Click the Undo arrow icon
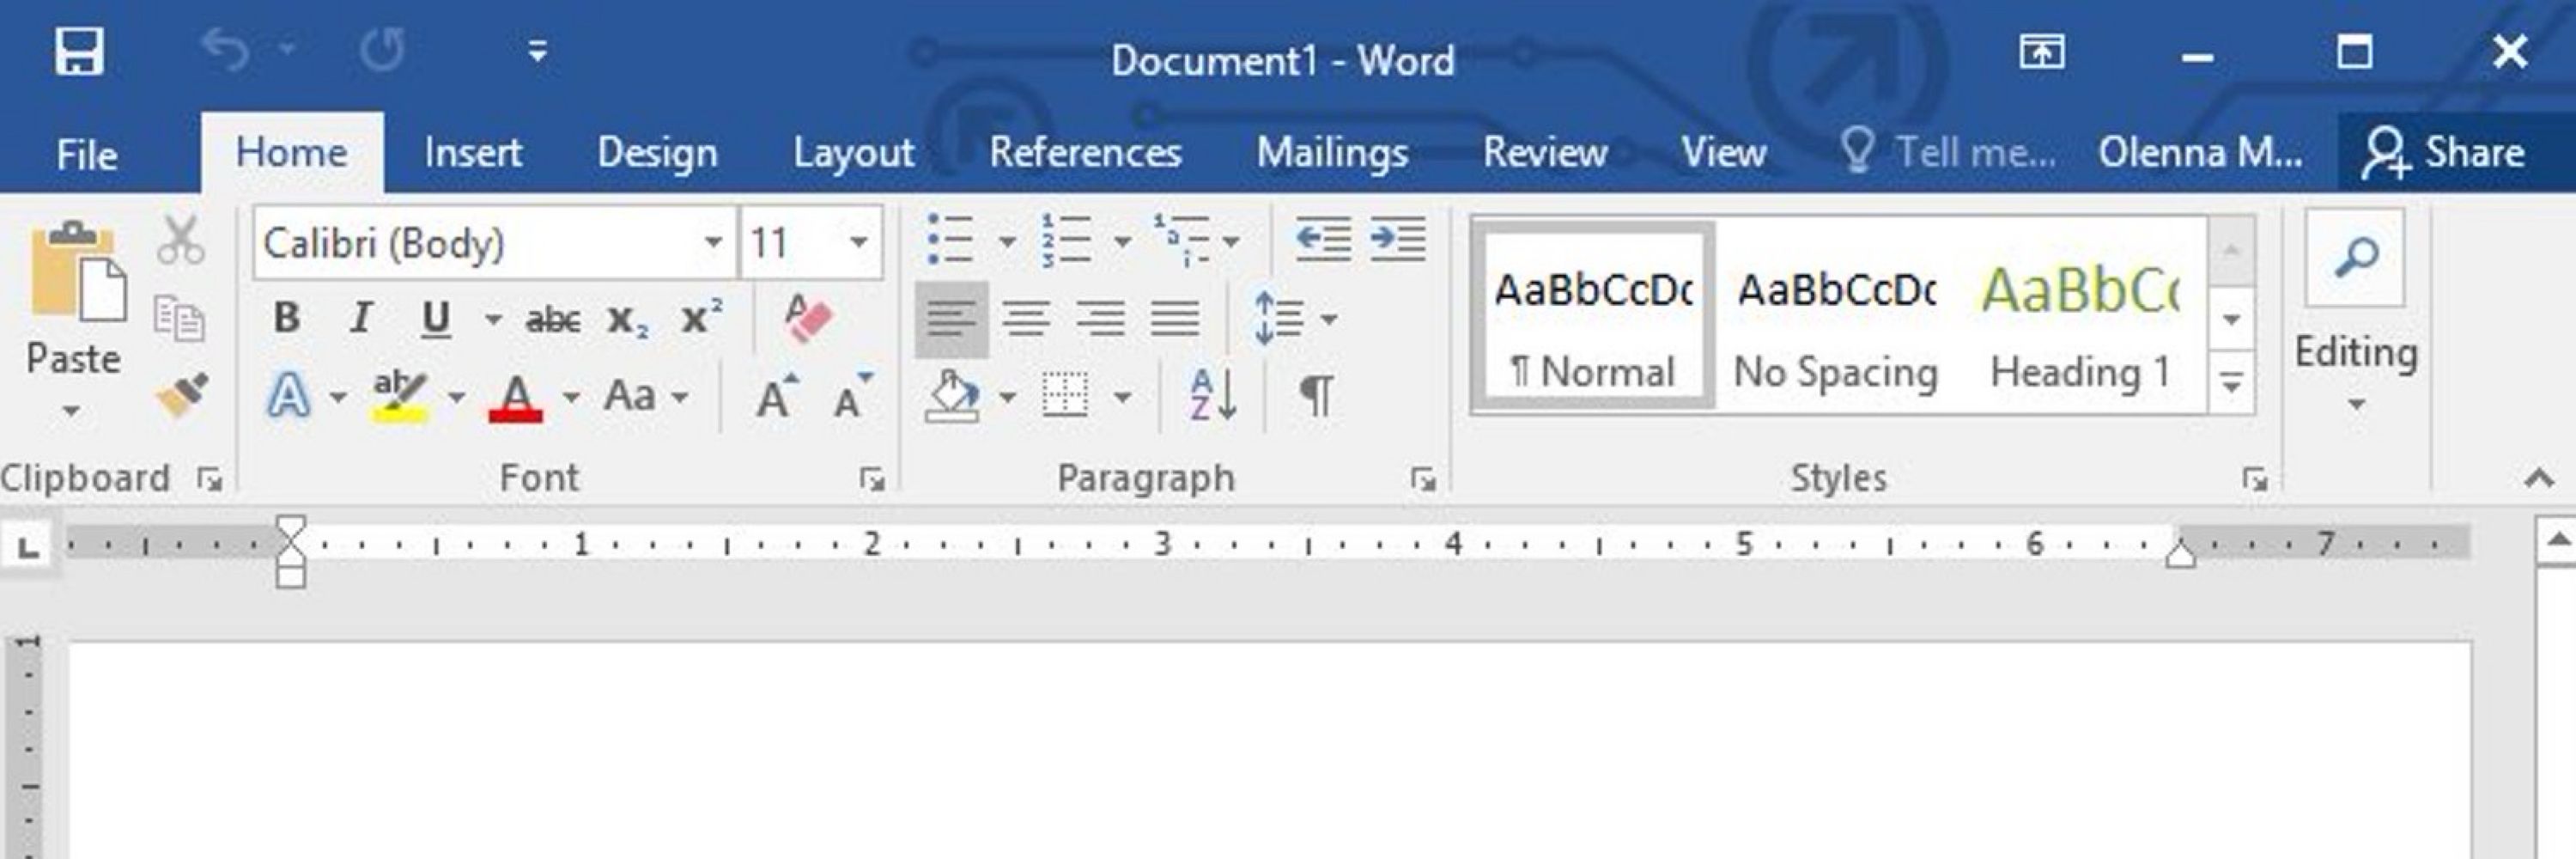Screen dimensions: 2576x859 pyautogui.click(x=225, y=49)
